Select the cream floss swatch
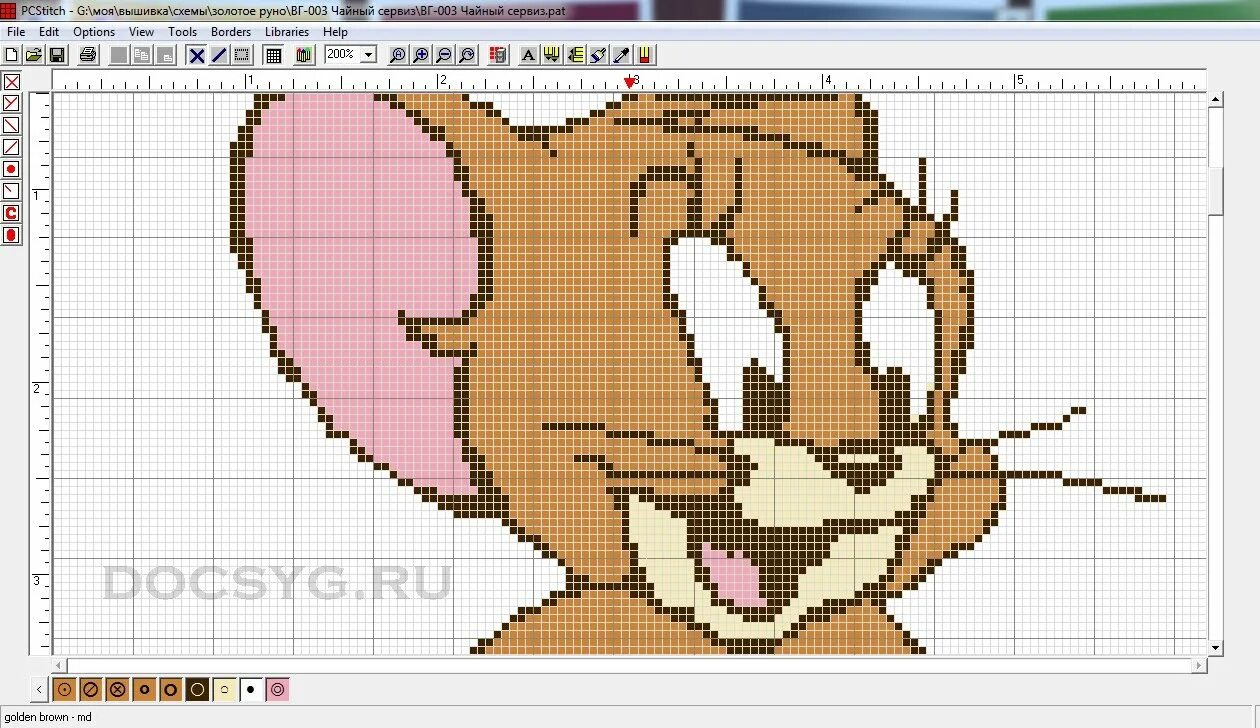This screenshot has height=728, width=1260. 225,689
